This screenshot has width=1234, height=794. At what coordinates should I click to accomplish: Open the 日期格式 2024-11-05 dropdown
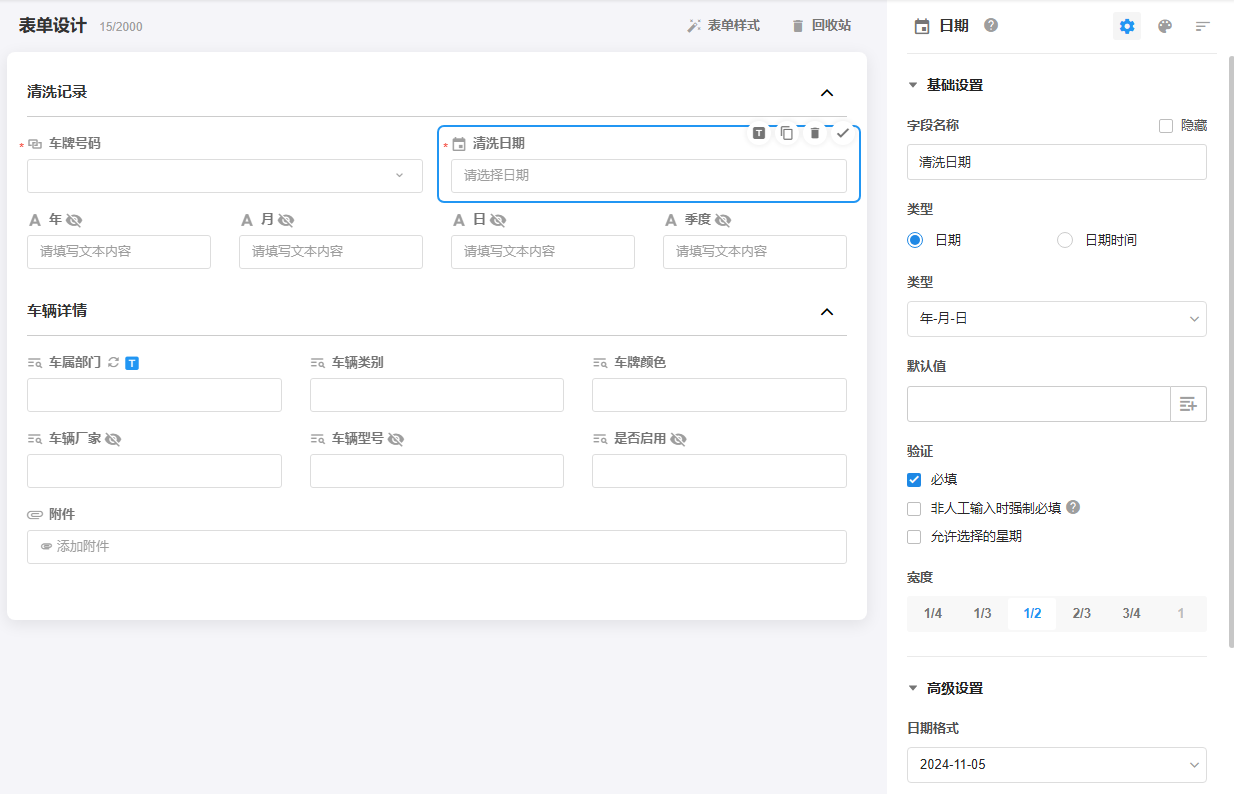click(x=1056, y=765)
